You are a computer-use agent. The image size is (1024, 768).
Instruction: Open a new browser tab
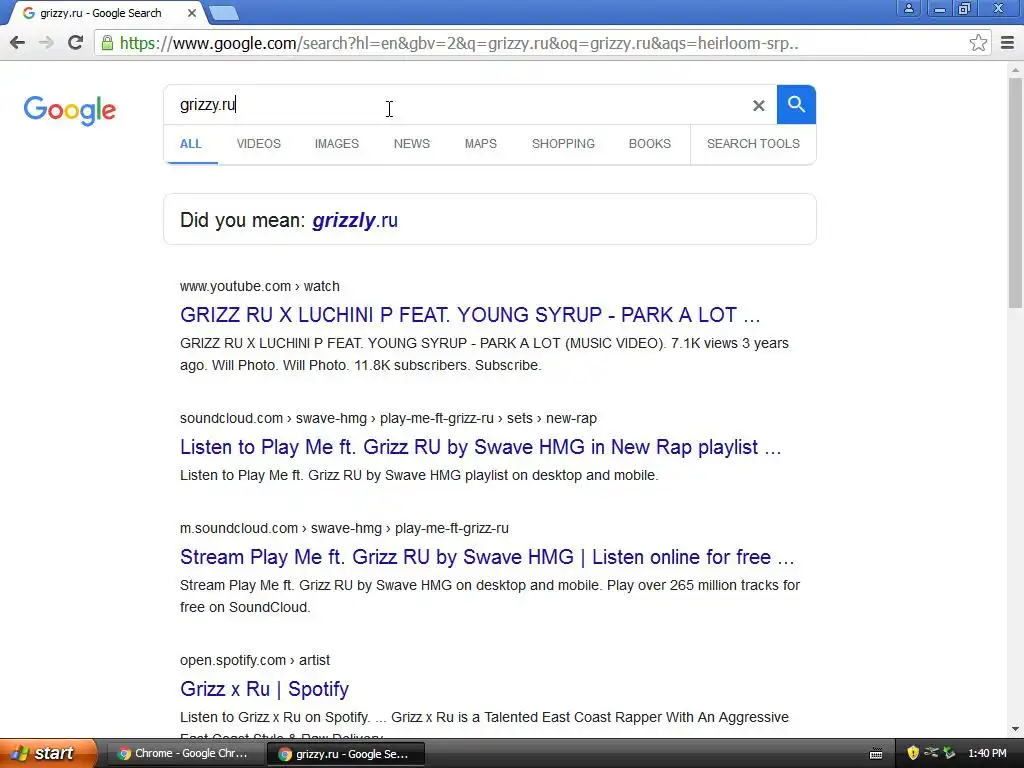(x=224, y=13)
